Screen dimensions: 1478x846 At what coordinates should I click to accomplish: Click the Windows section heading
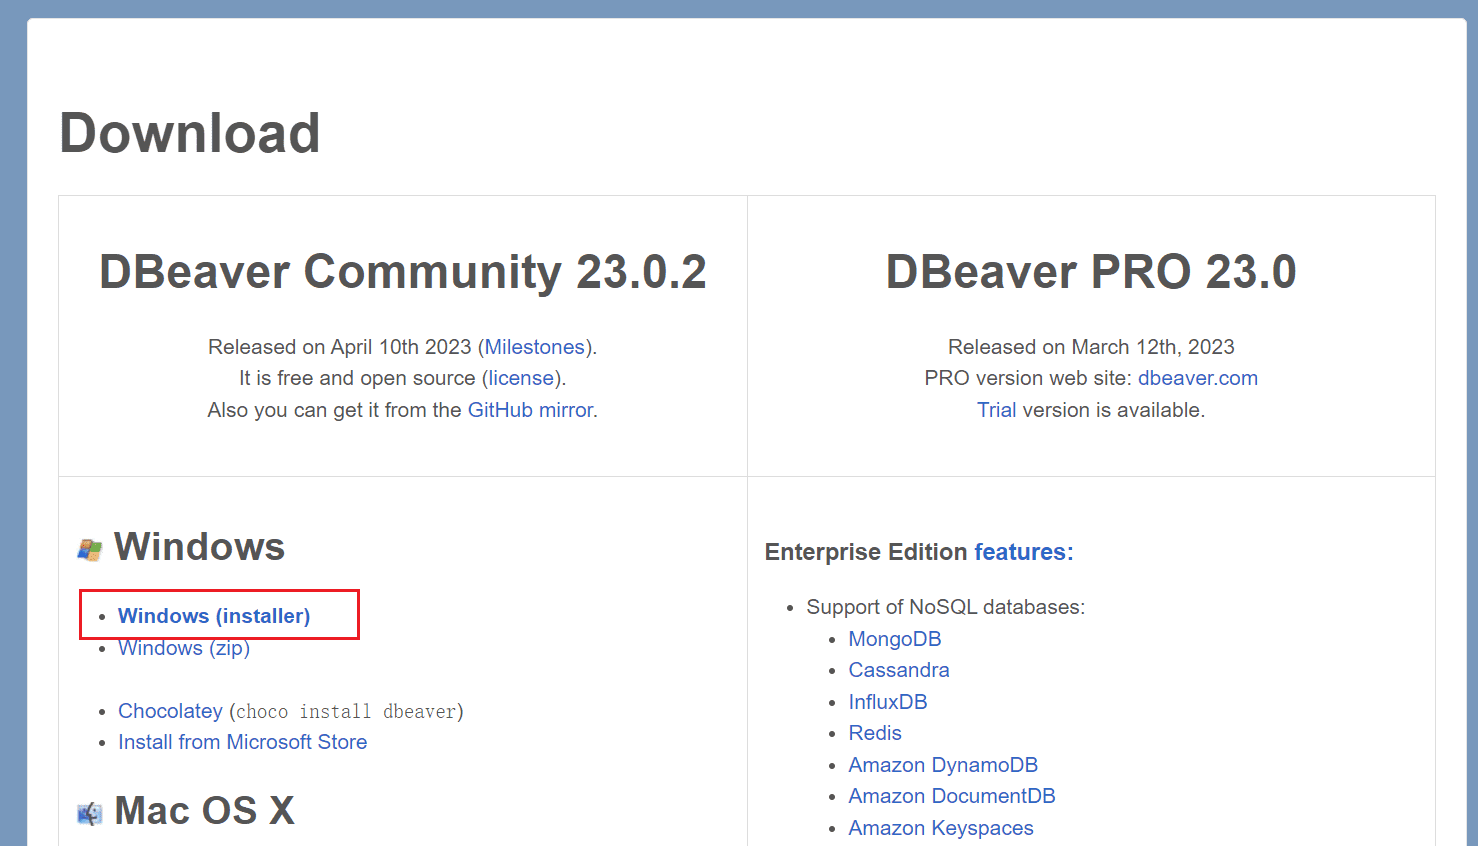click(200, 547)
